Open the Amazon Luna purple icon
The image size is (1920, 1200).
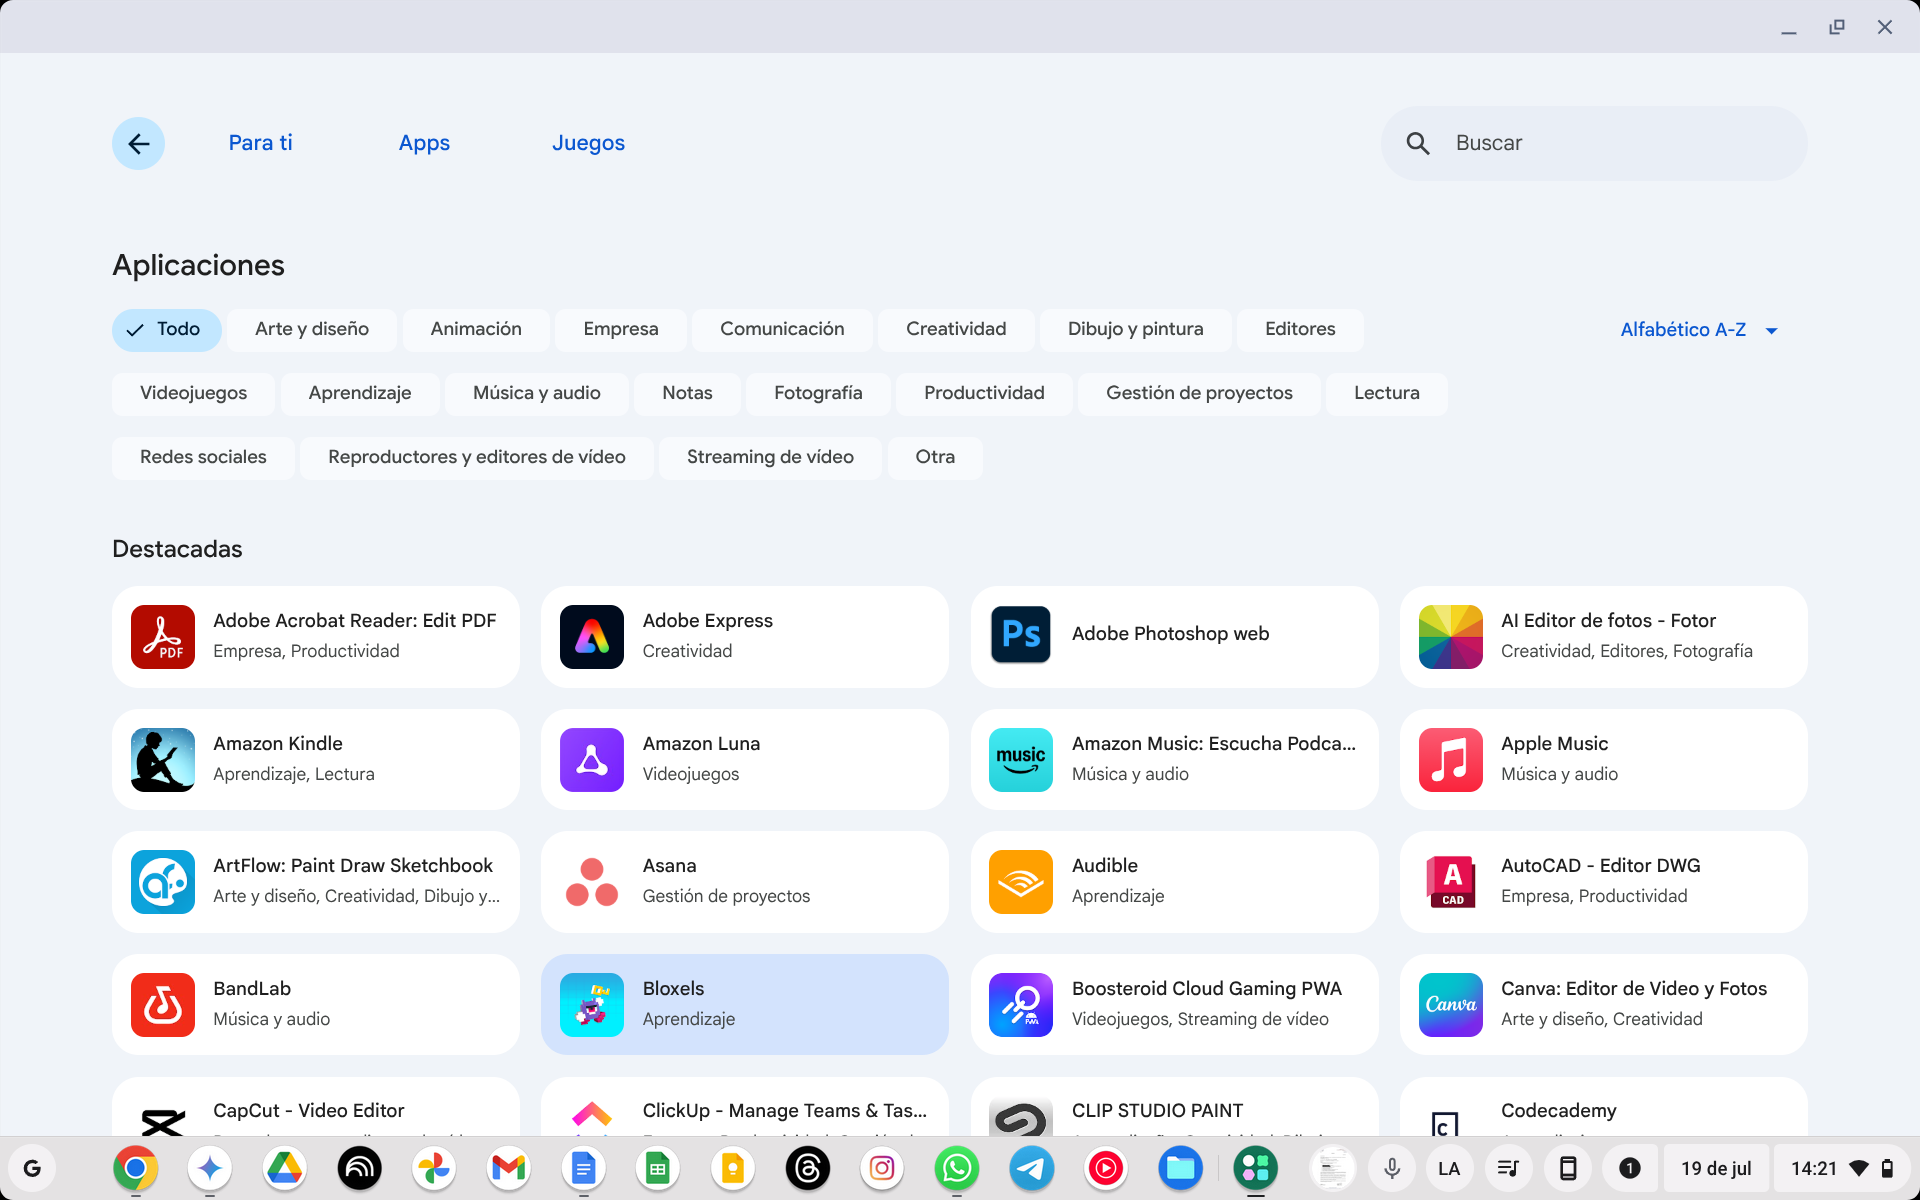coord(592,760)
